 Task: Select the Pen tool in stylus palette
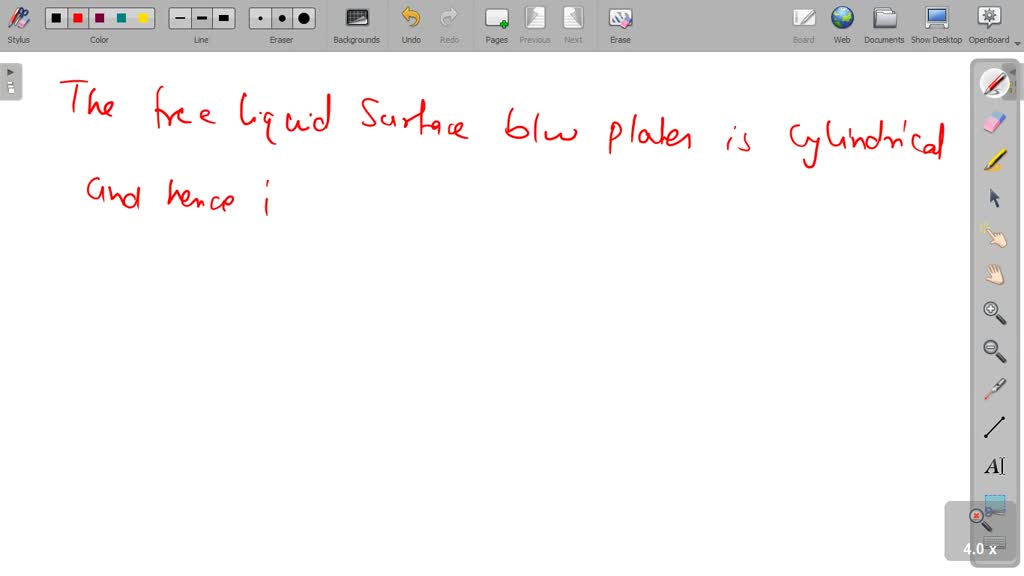click(994, 84)
